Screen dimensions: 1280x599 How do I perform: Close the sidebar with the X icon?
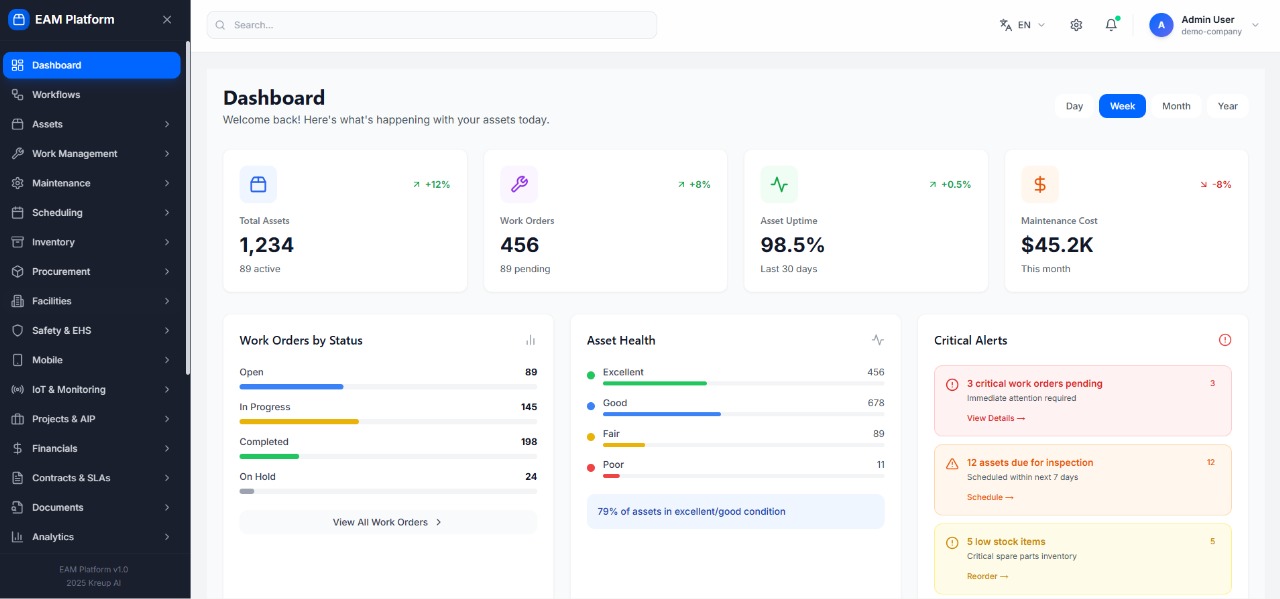coord(167,20)
